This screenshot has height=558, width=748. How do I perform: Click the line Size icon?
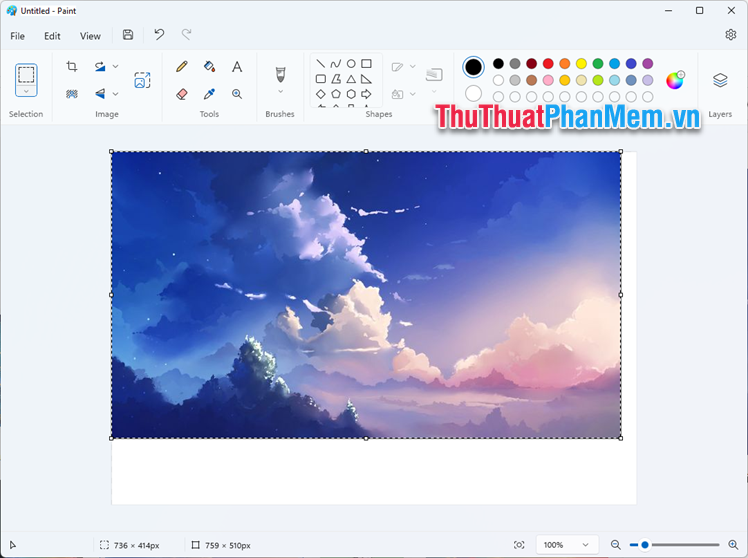[x=434, y=74]
